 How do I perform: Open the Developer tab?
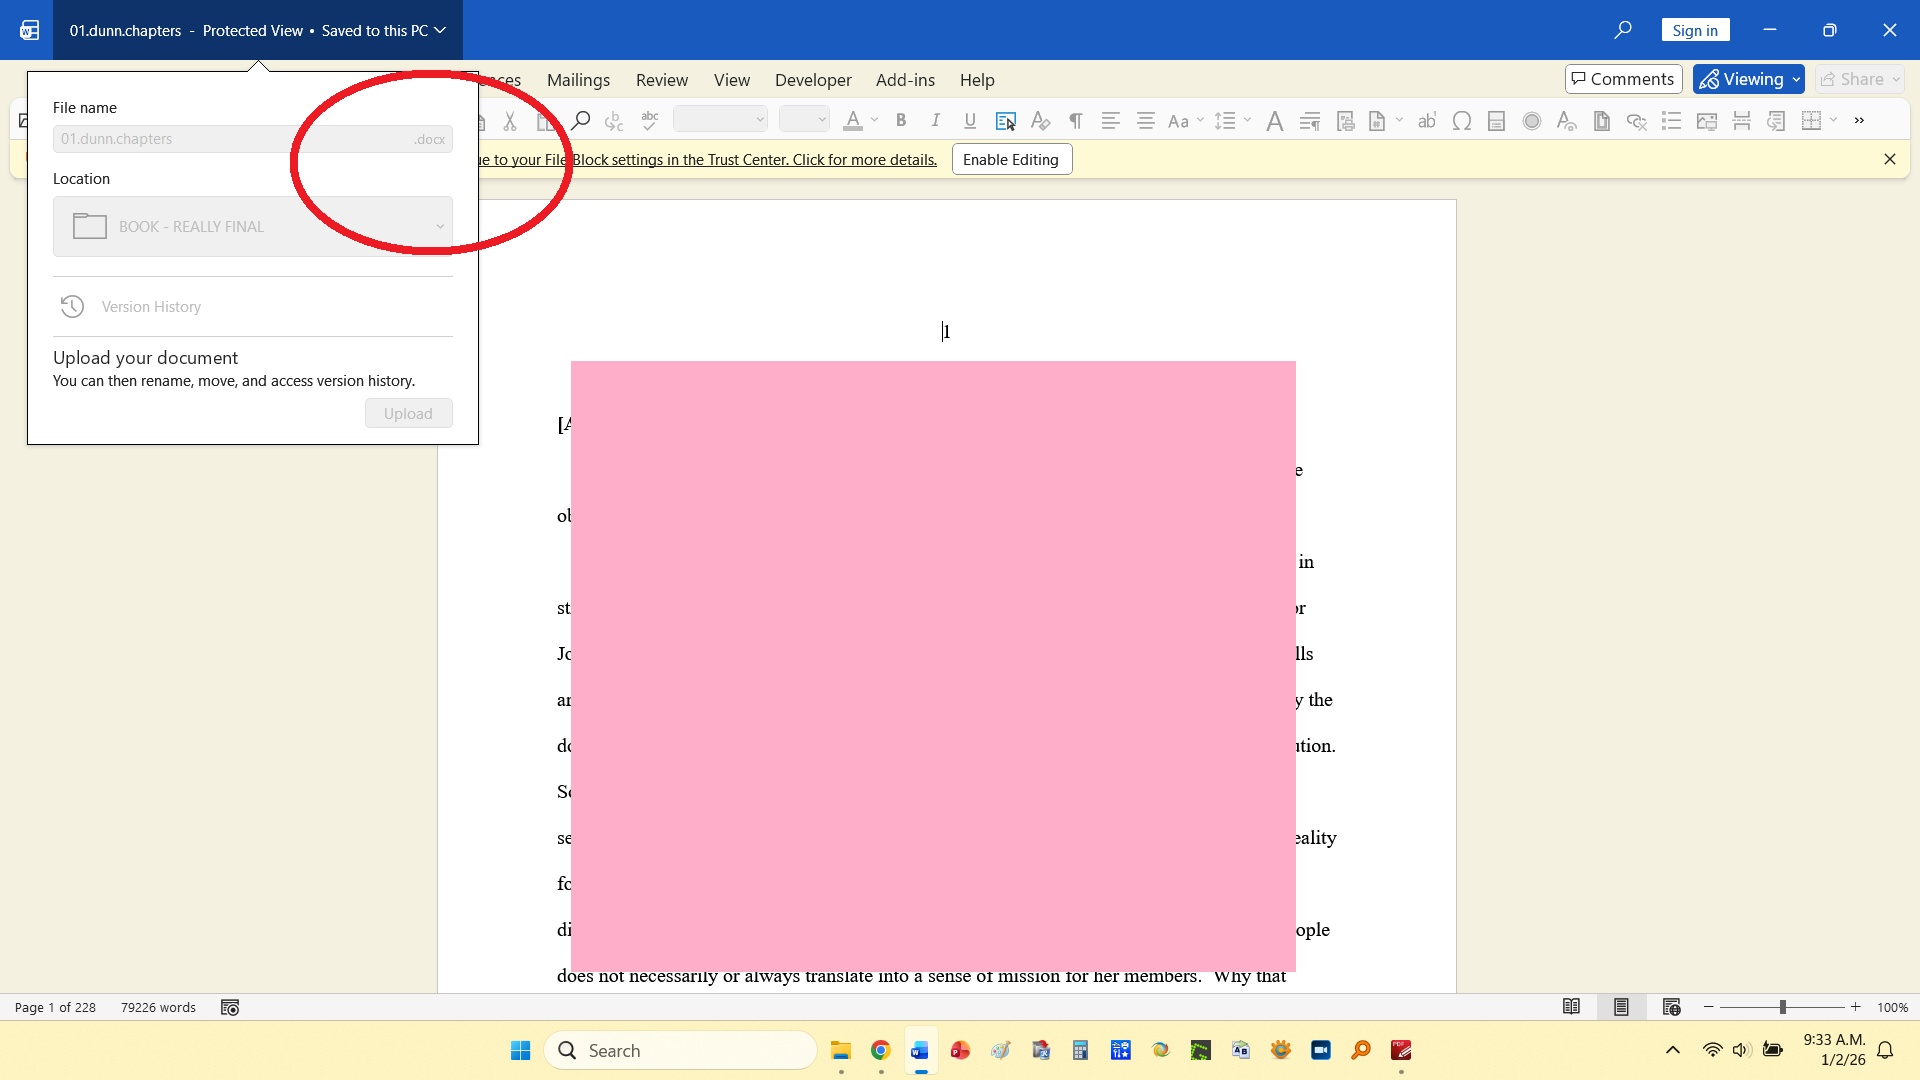(812, 80)
